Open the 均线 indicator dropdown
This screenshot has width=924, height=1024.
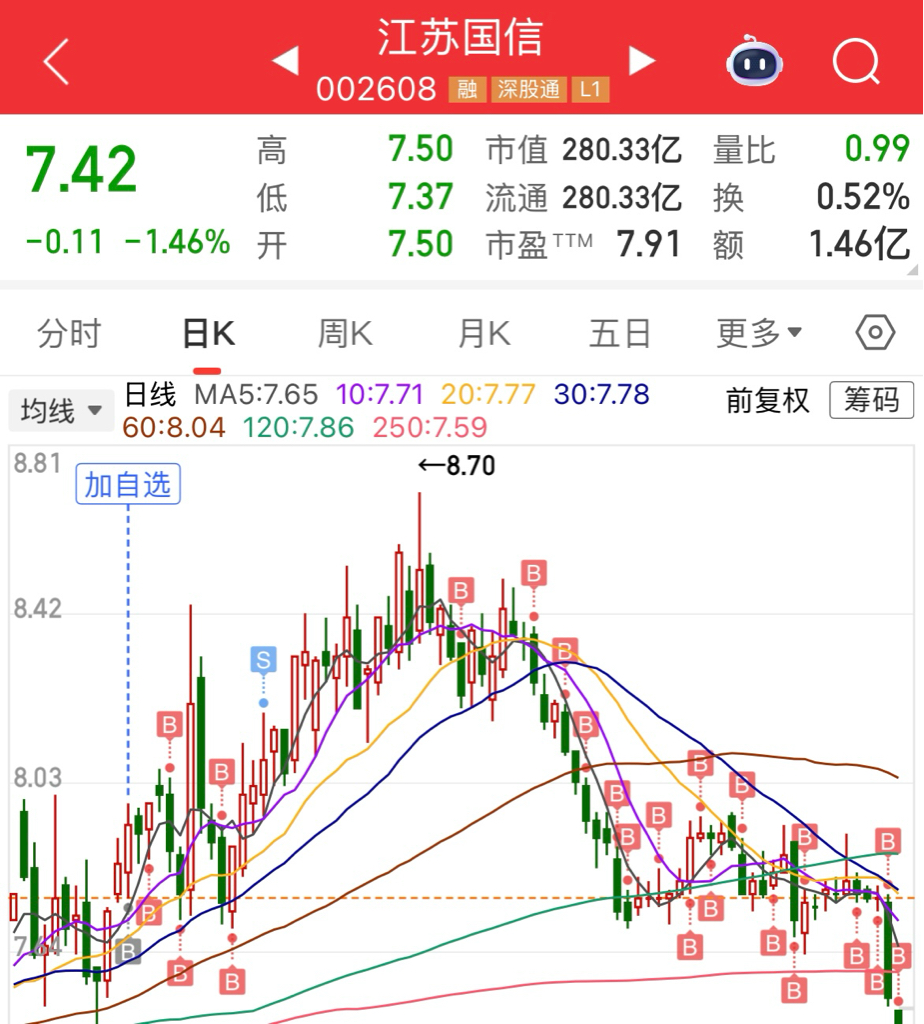[61, 411]
